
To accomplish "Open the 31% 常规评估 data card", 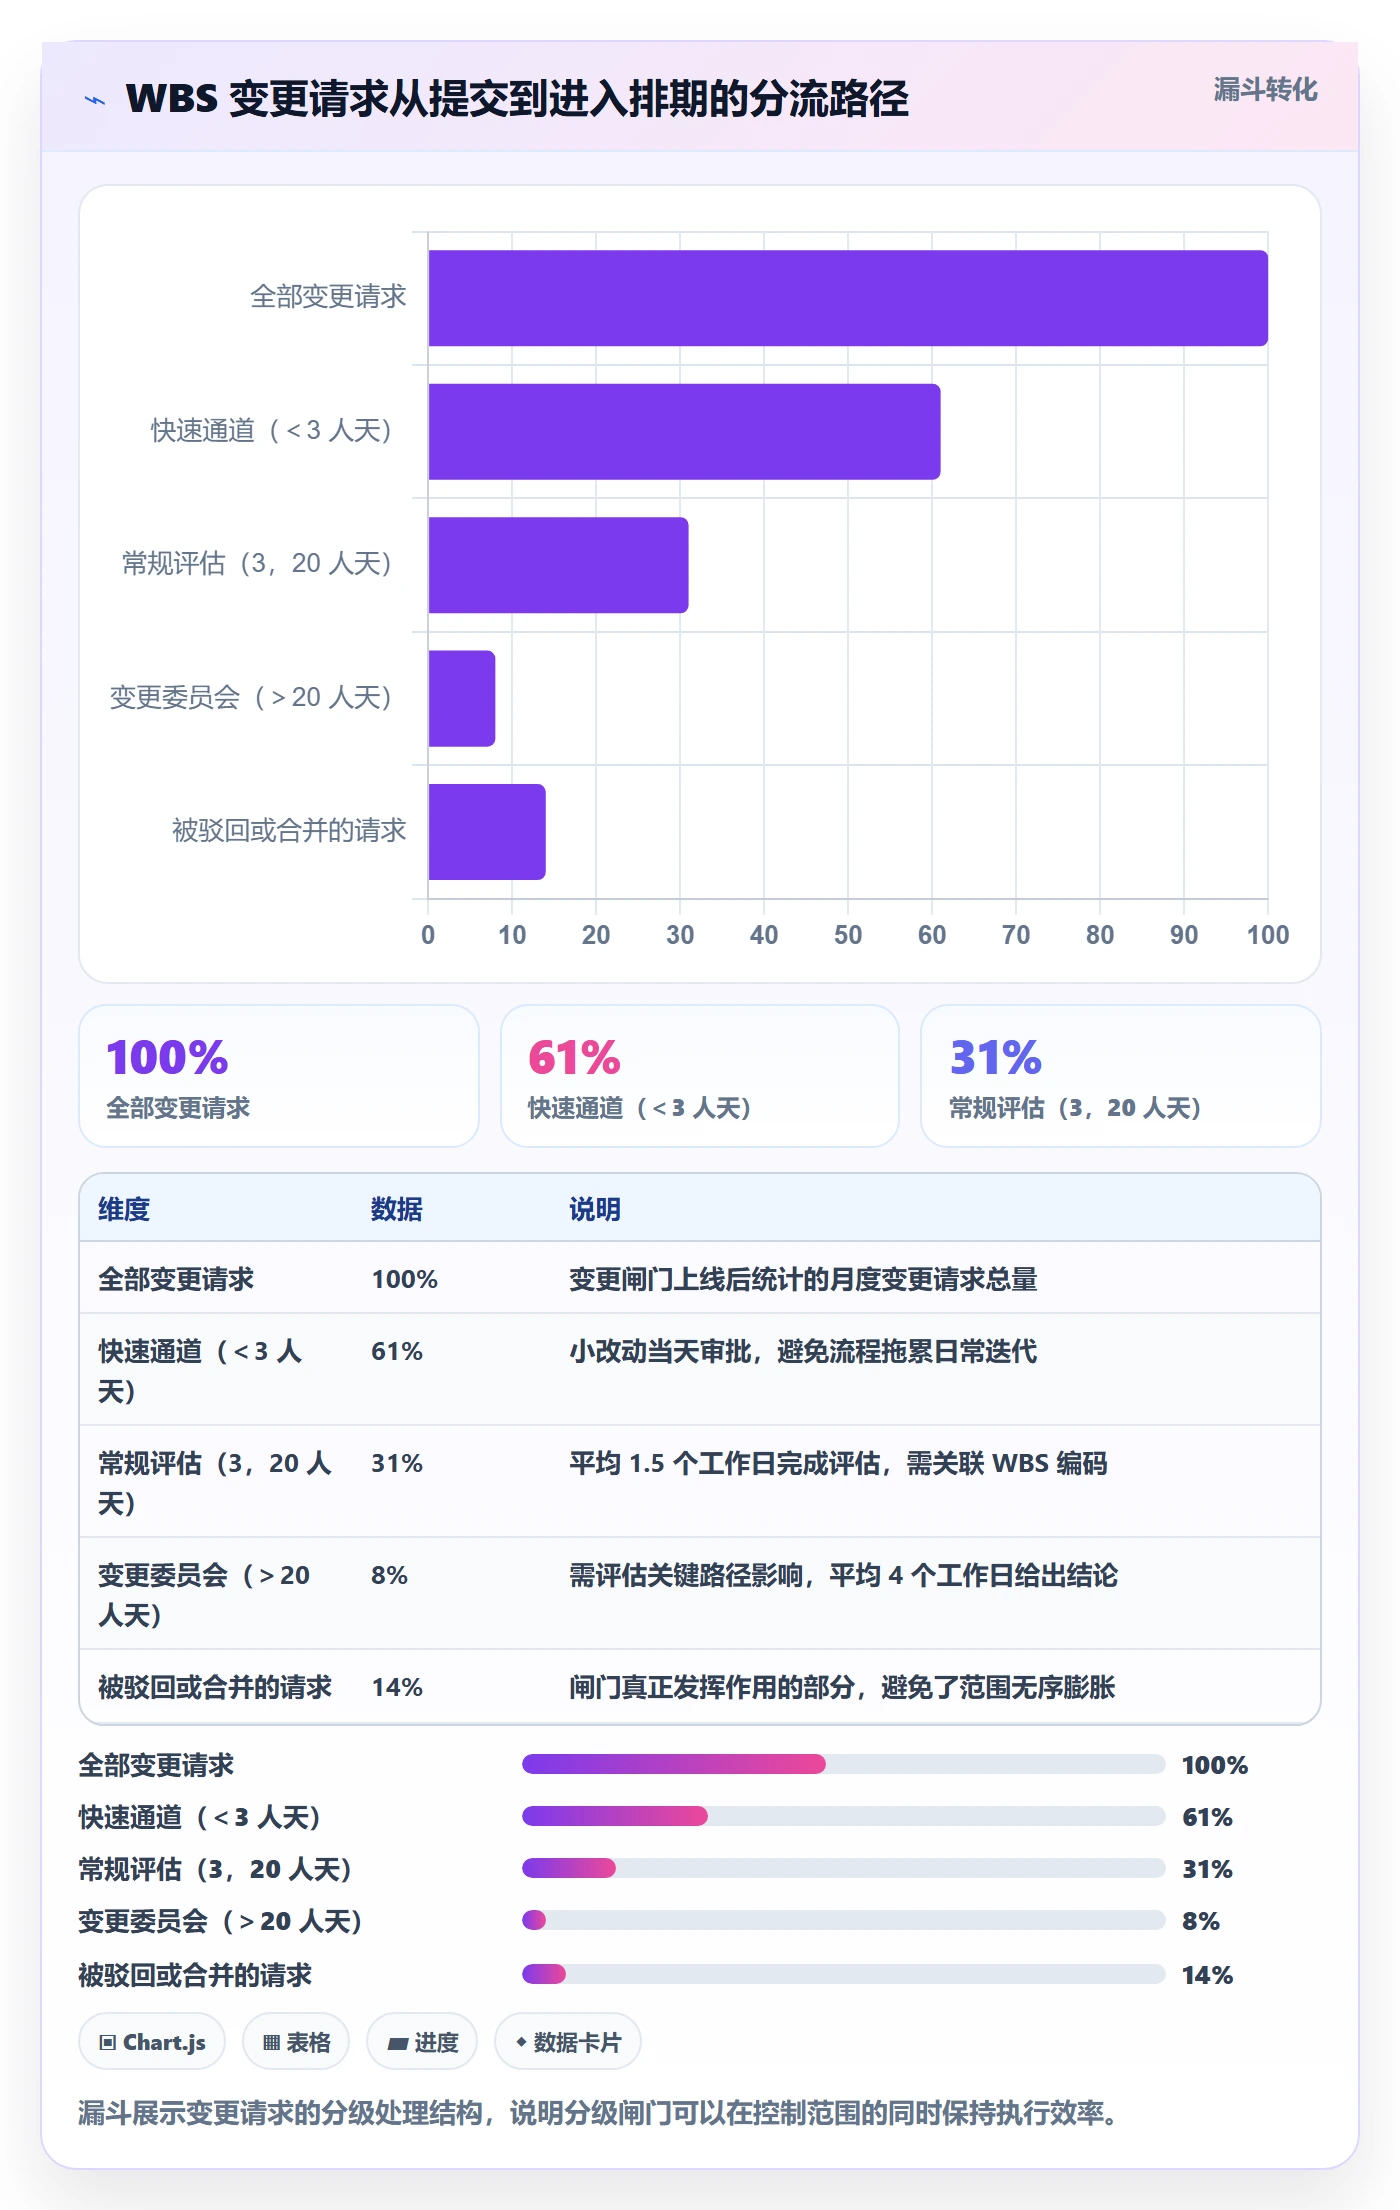I will tap(1121, 1076).
